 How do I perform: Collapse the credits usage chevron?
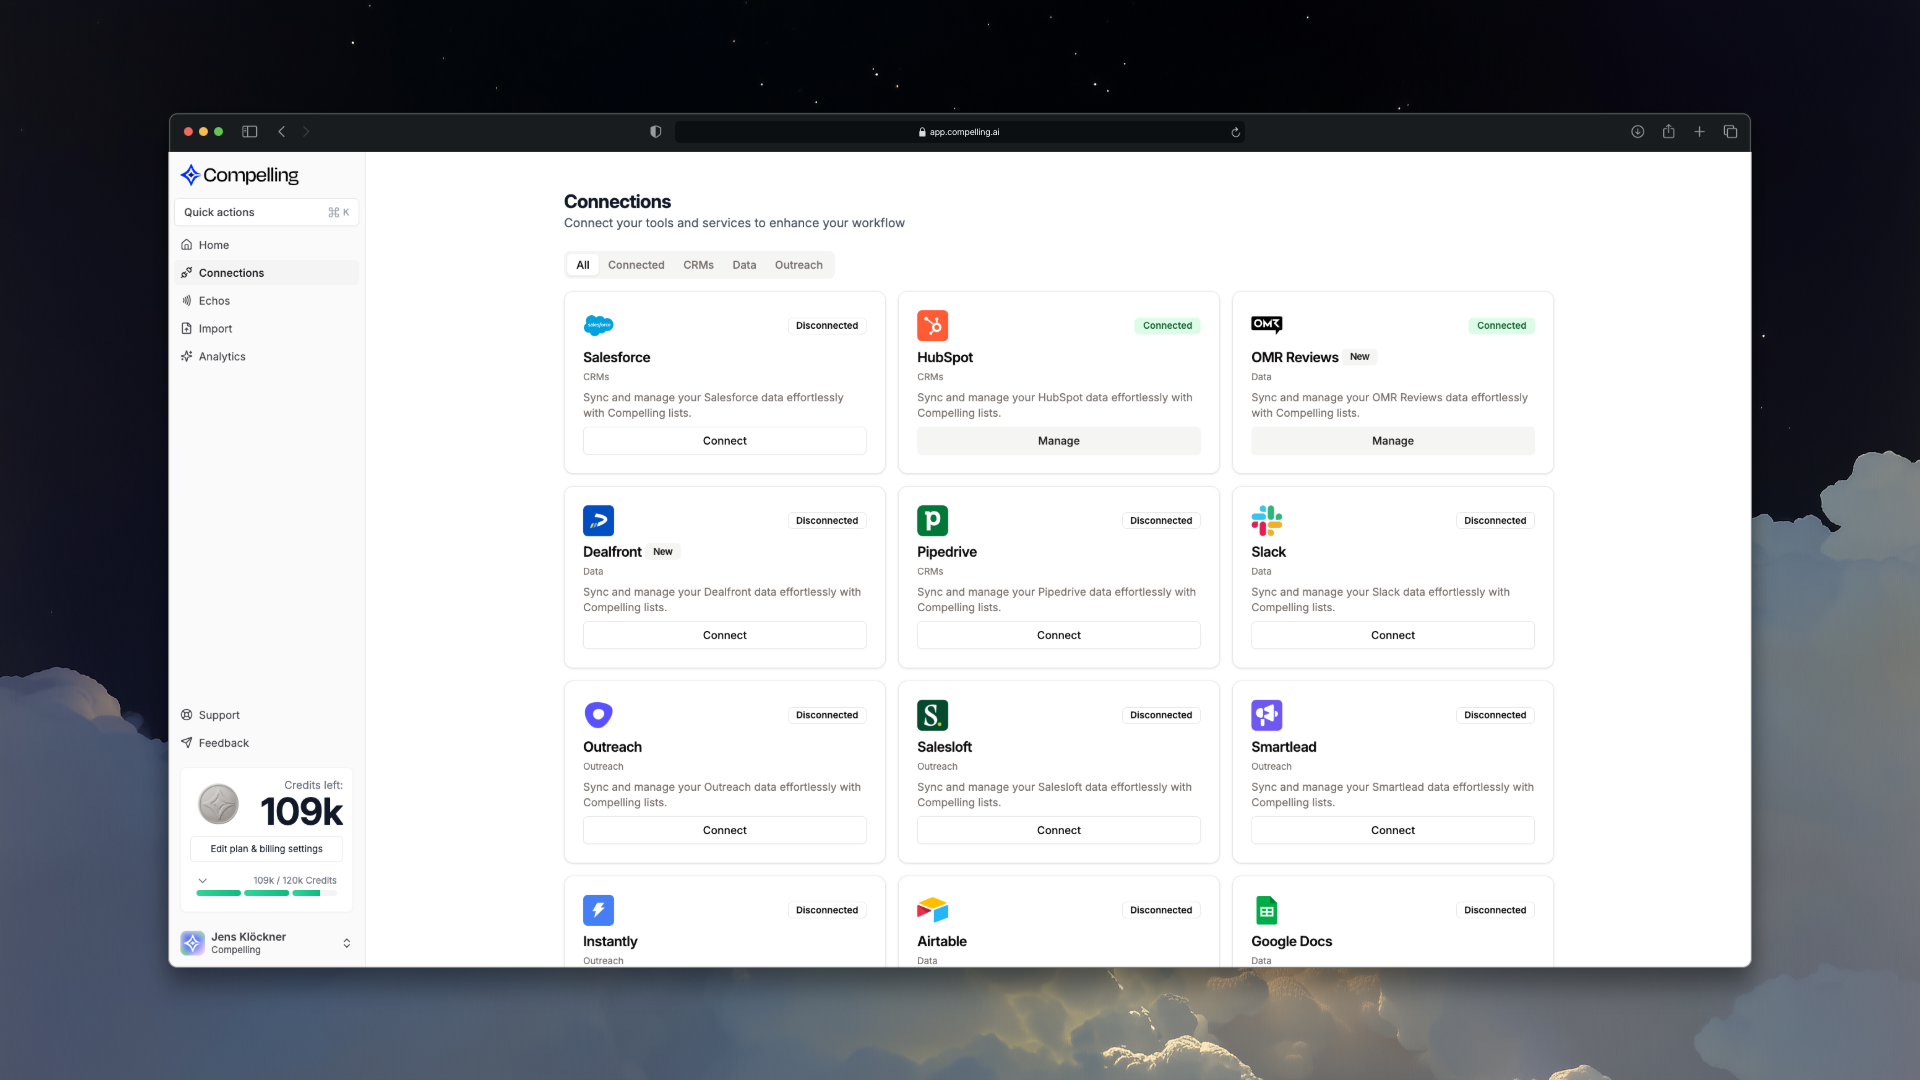(x=202, y=881)
